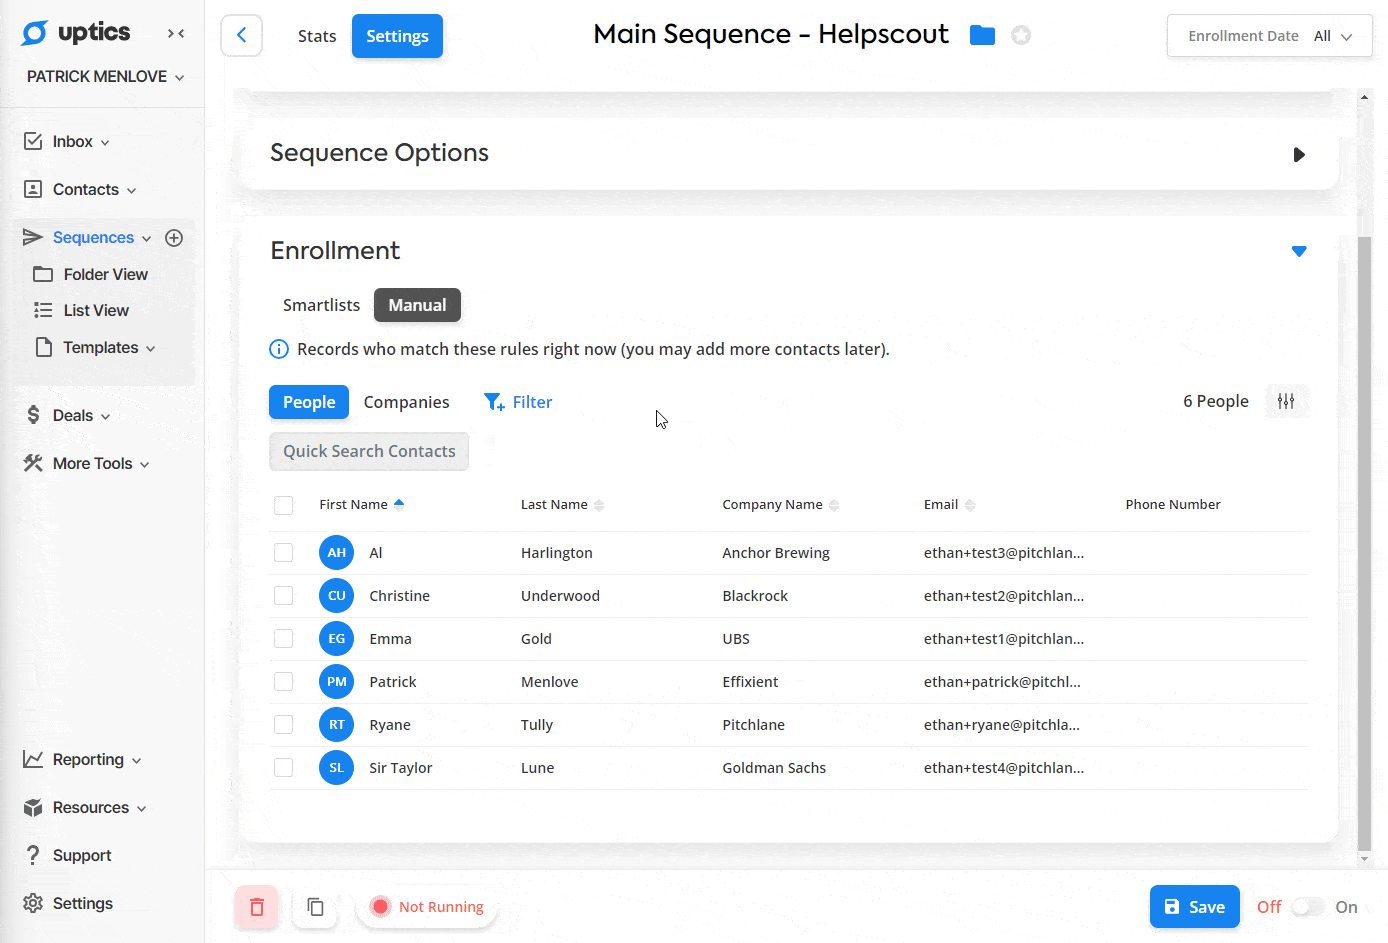The height and width of the screenshot is (943, 1388).
Task: Click the Resources box icon
Action: click(x=33, y=807)
